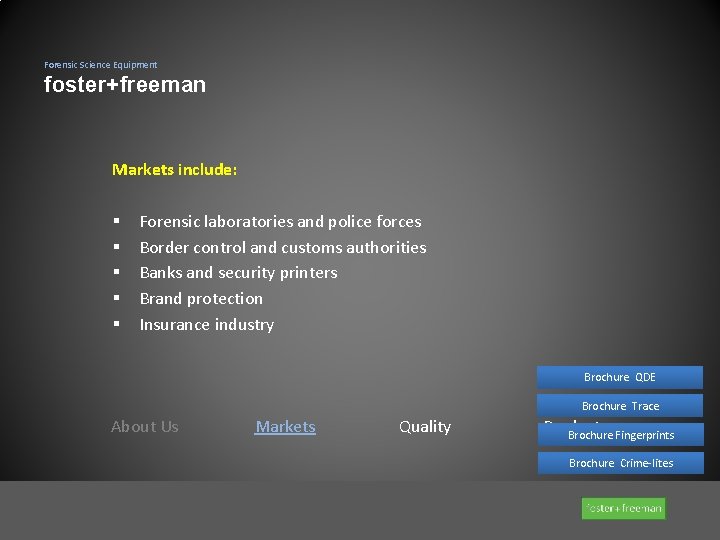
Task: Open the Brochure Crime-lites button
Action: tap(621, 463)
